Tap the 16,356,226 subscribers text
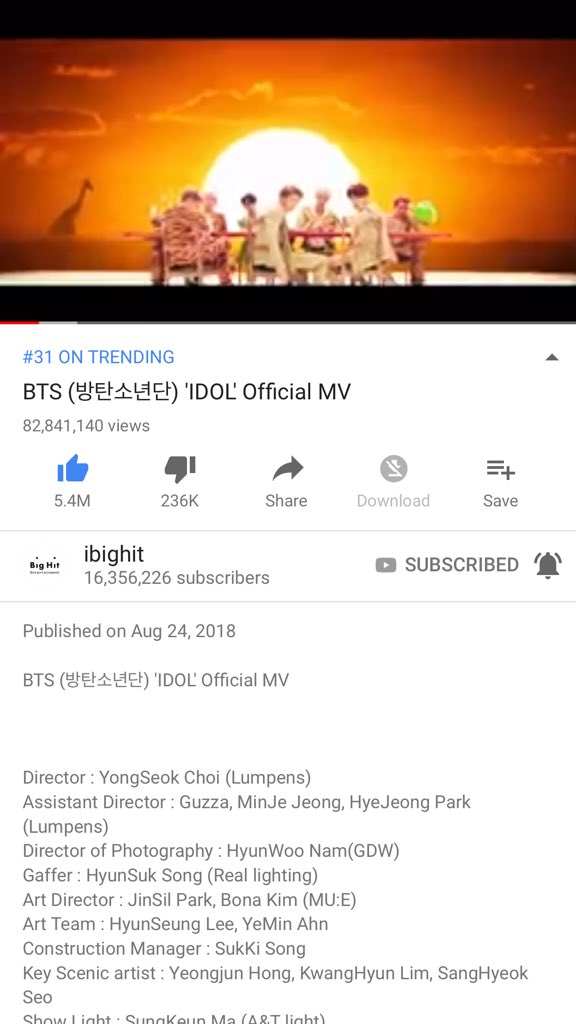Screen dimensions: 576x1024 [176, 578]
